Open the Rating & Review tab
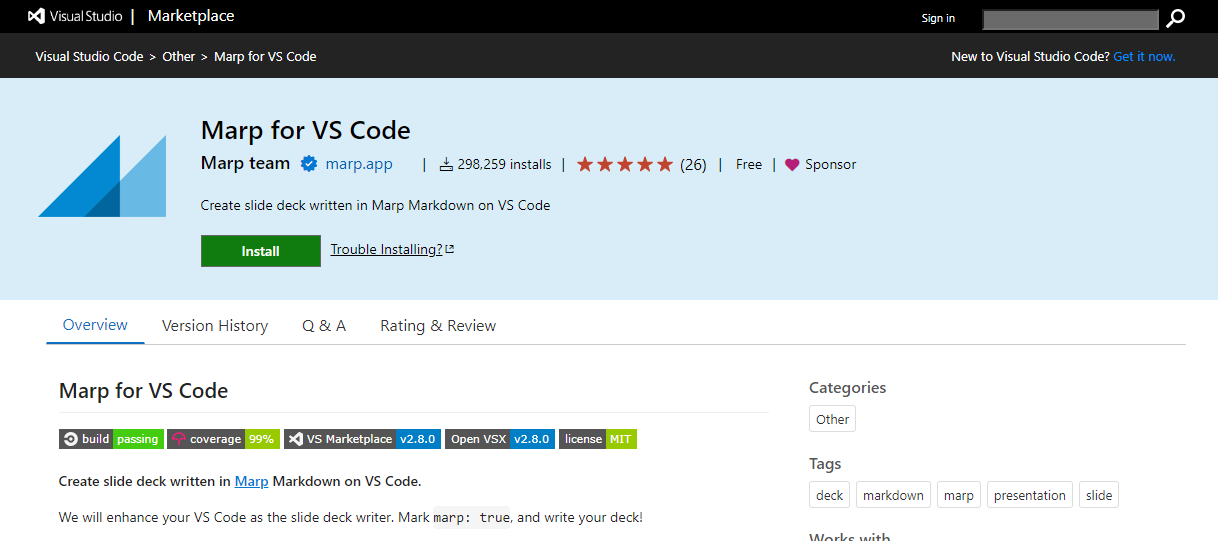The height and width of the screenshot is (541, 1218). 438,326
